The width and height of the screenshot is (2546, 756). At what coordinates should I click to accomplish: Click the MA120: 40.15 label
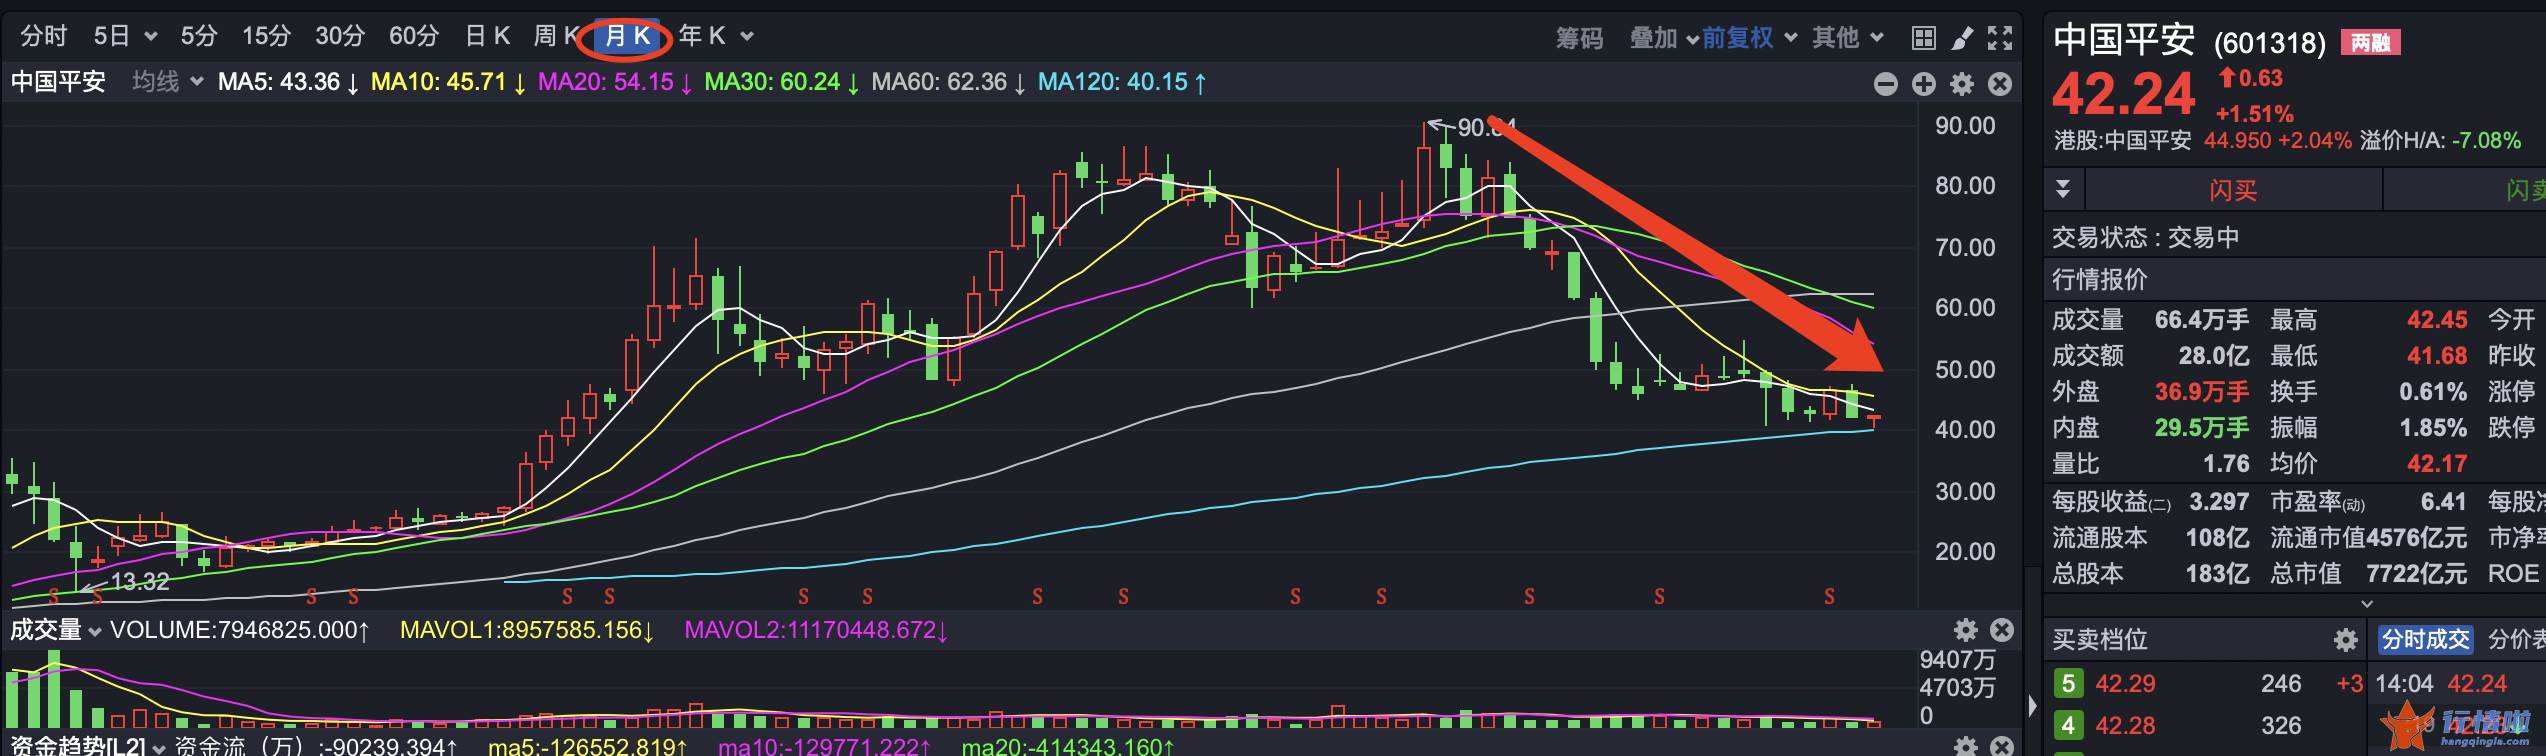1123,82
